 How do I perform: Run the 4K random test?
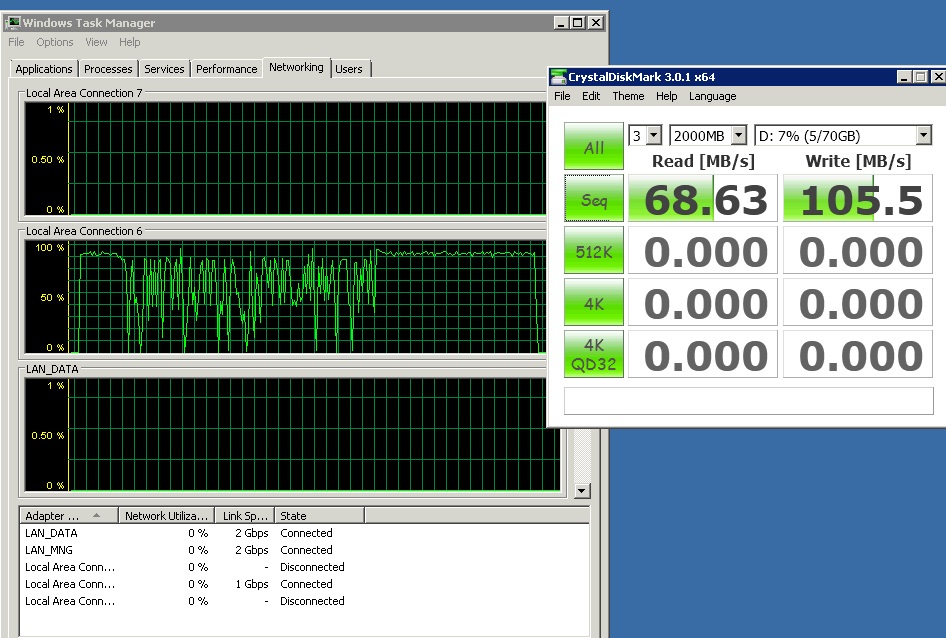(x=594, y=302)
